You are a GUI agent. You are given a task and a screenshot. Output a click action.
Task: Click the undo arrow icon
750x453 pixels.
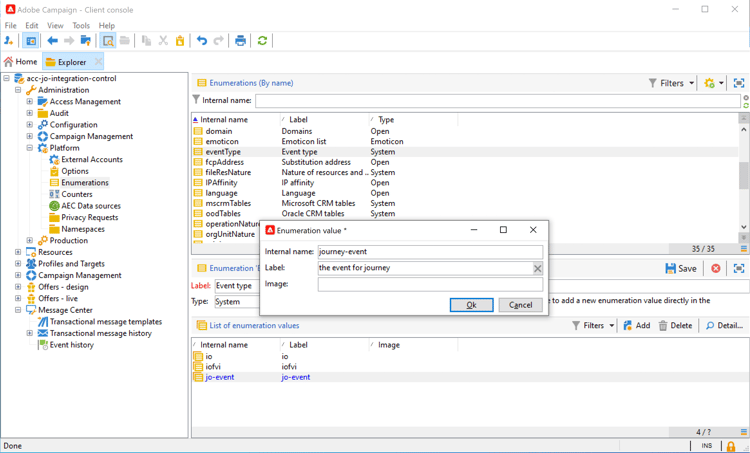click(202, 41)
